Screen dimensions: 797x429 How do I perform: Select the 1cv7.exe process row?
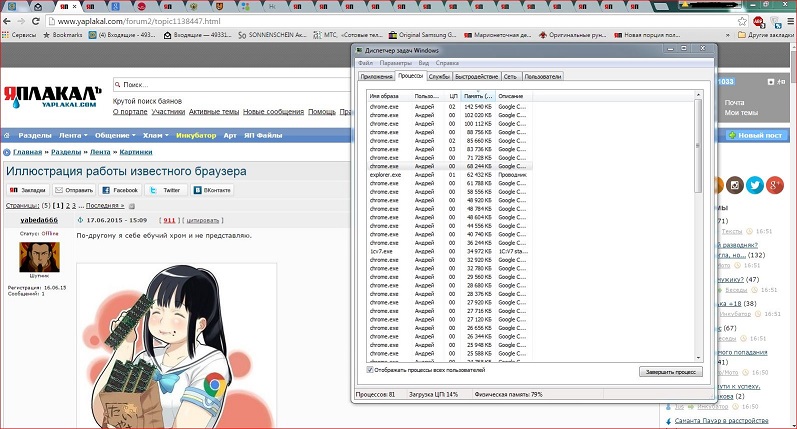coord(449,252)
